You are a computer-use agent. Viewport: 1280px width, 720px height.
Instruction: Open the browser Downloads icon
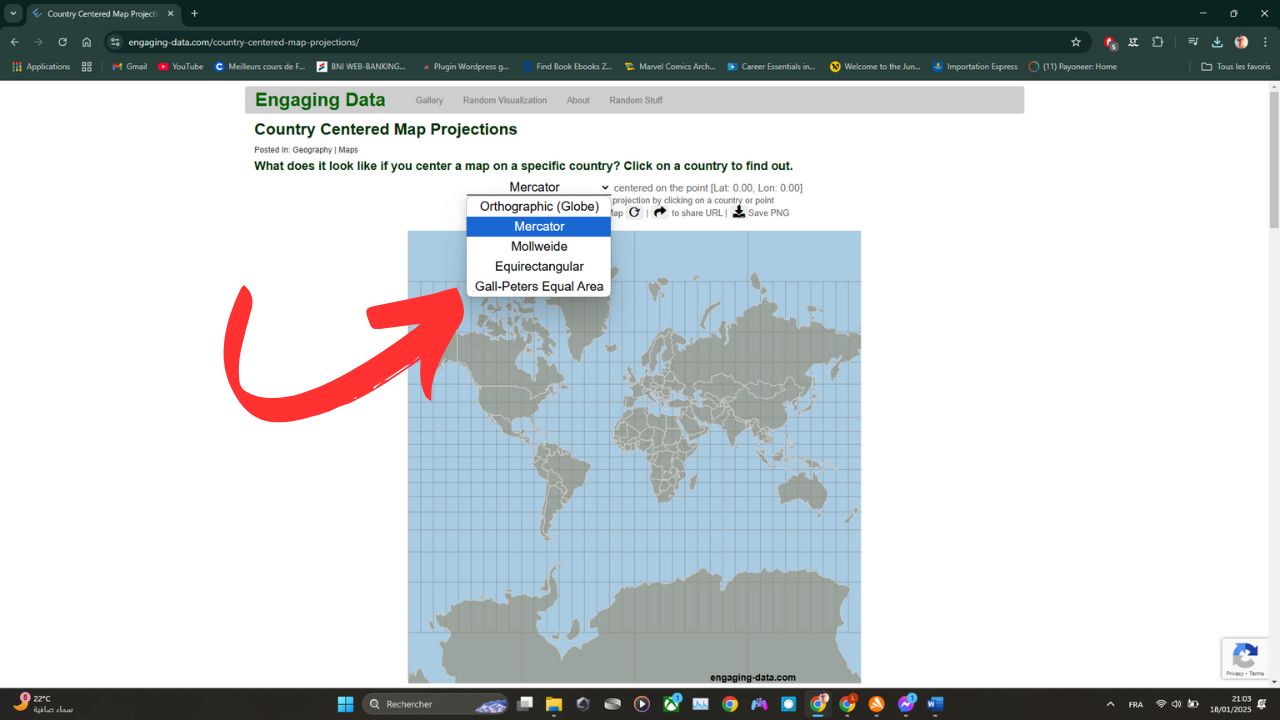[x=1216, y=42]
